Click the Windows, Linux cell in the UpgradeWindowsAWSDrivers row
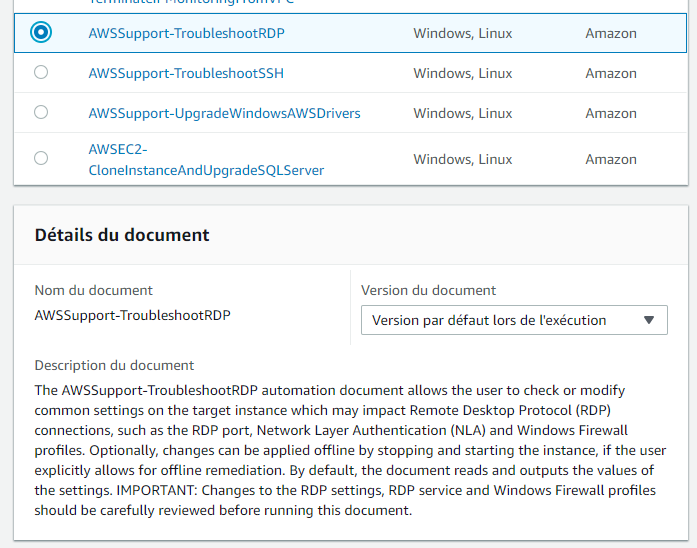Screen dimensions: 697x548 pyautogui.click(x=462, y=113)
